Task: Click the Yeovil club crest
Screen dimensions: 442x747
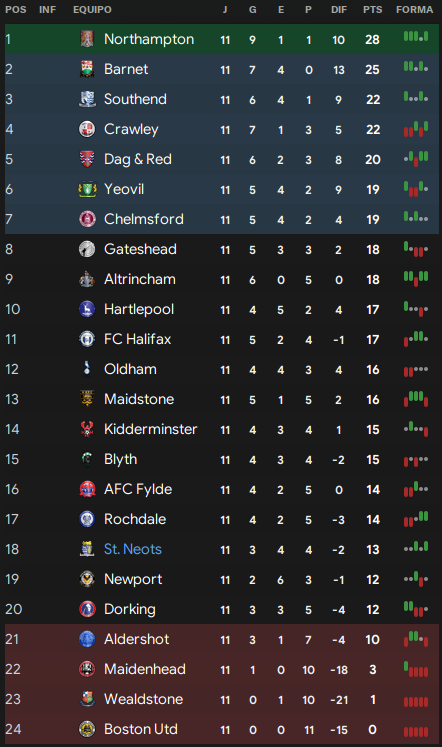Action: (x=87, y=189)
